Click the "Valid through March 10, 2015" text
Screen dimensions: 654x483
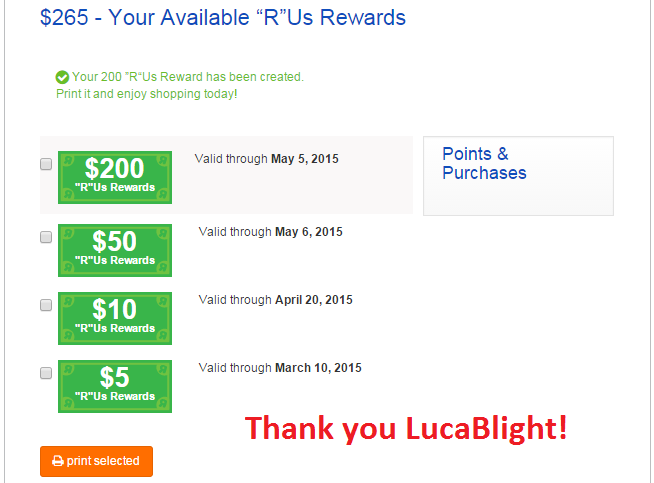tap(280, 368)
